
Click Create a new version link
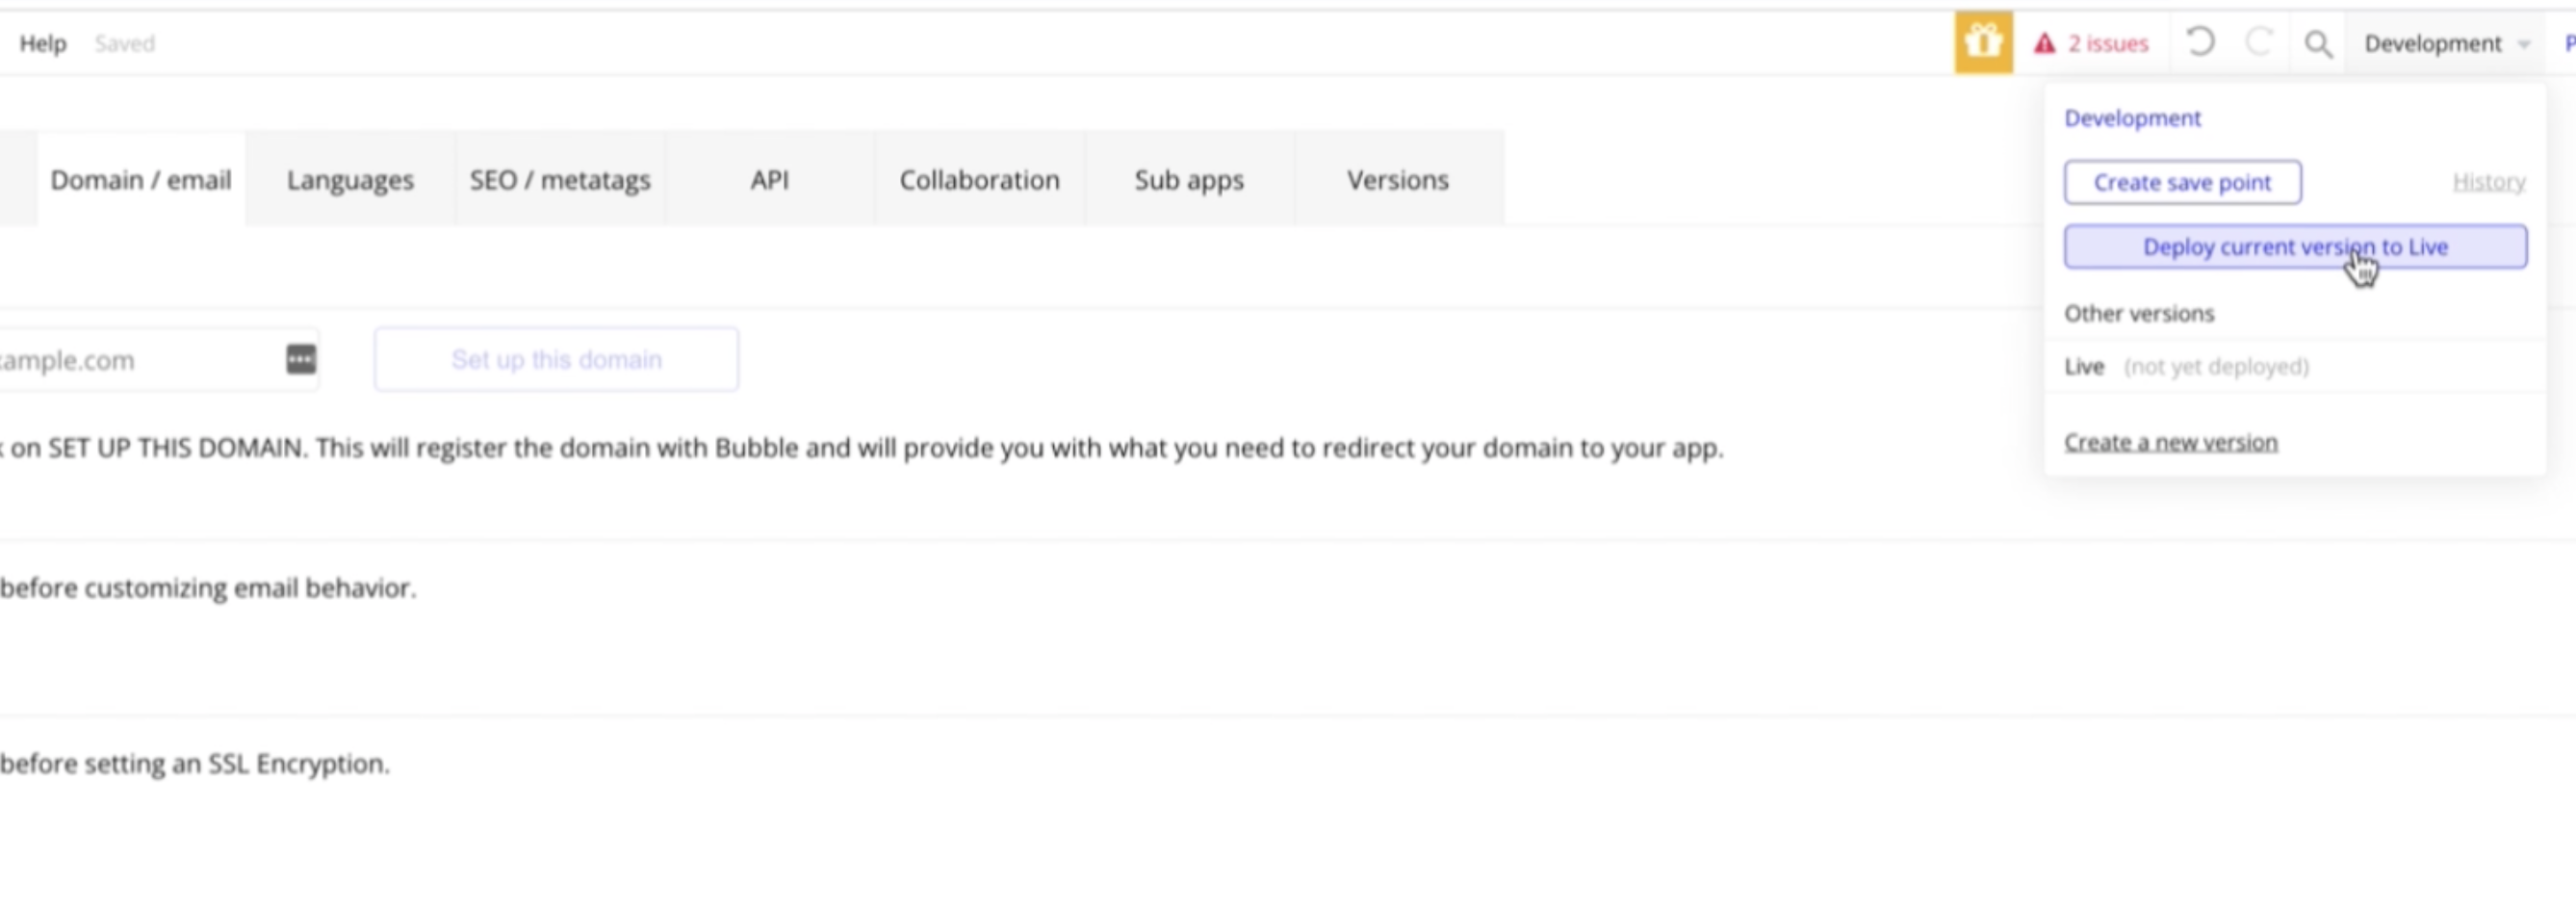click(2171, 442)
